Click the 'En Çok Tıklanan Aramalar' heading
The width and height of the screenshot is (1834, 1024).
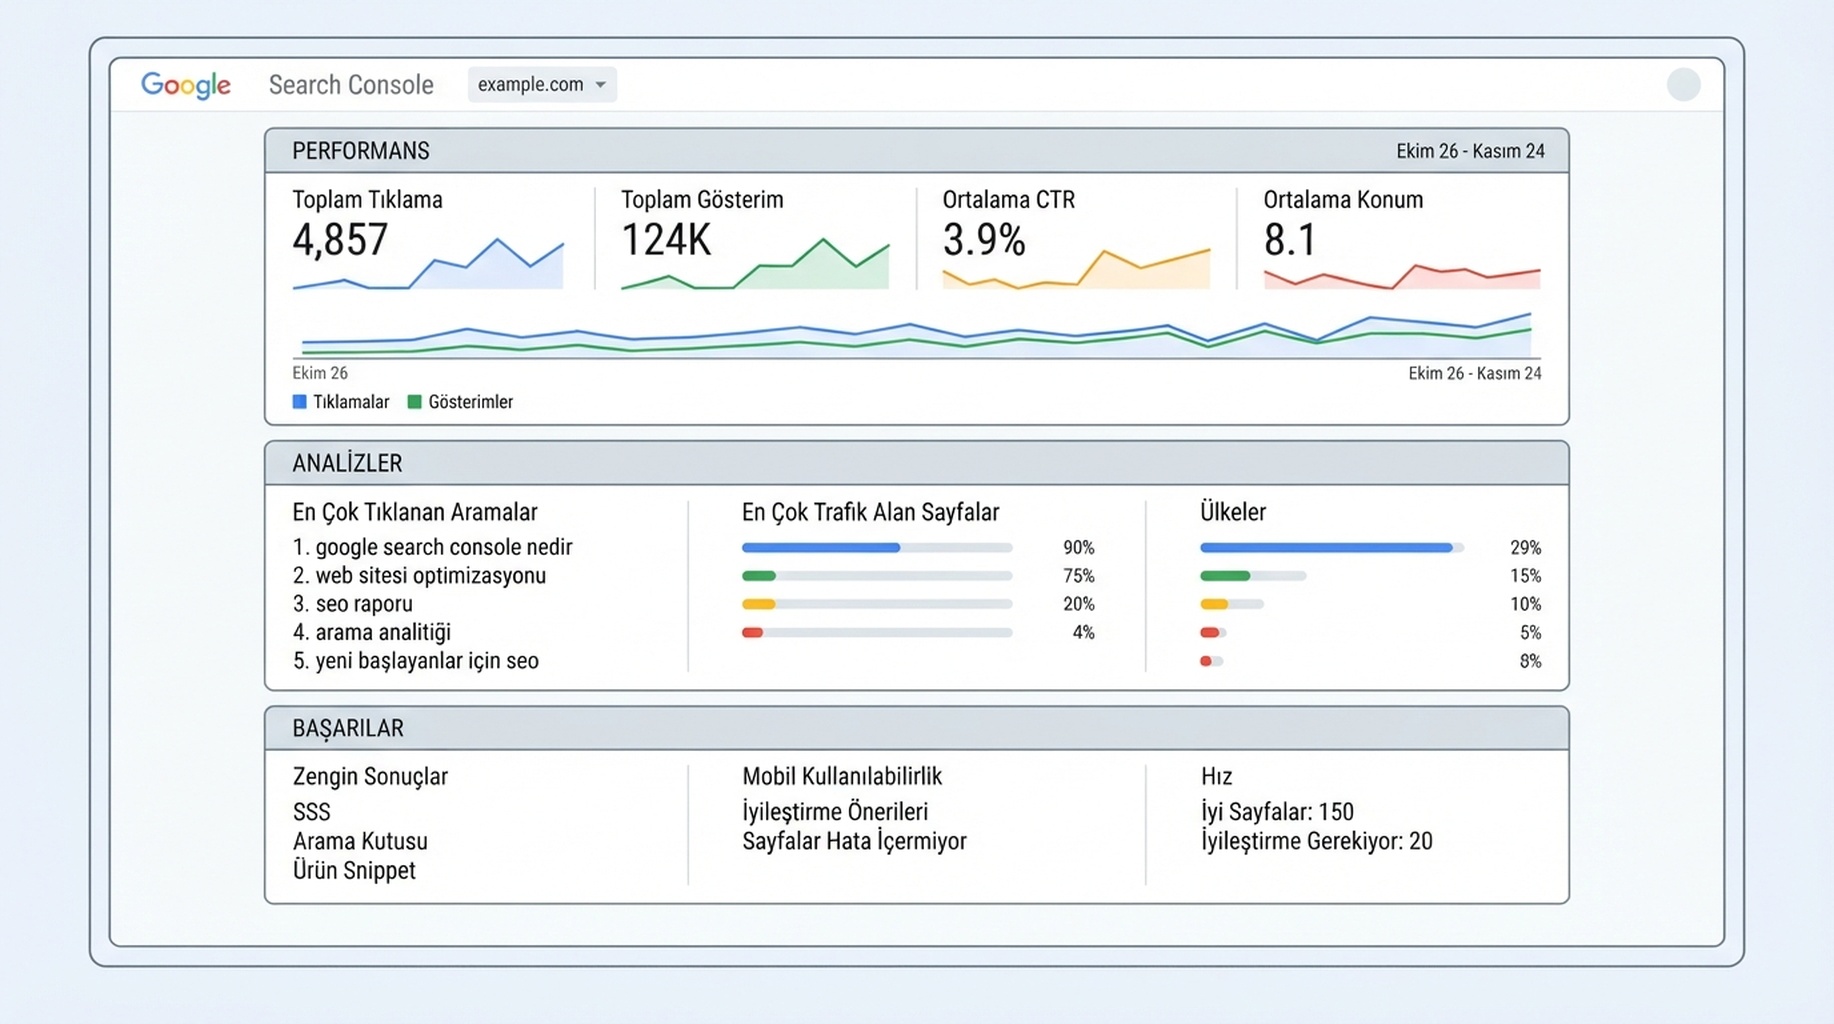click(x=415, y=512)
